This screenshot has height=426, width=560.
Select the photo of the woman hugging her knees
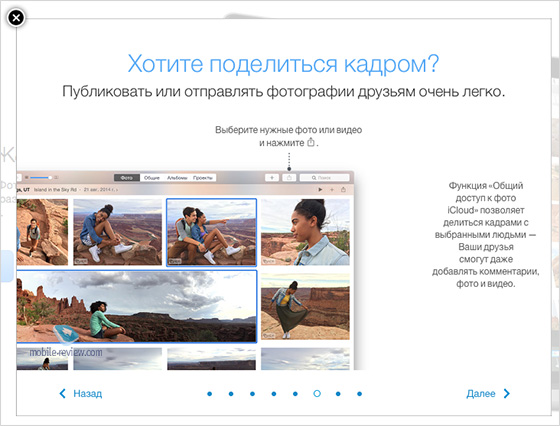tap(118, 232)
